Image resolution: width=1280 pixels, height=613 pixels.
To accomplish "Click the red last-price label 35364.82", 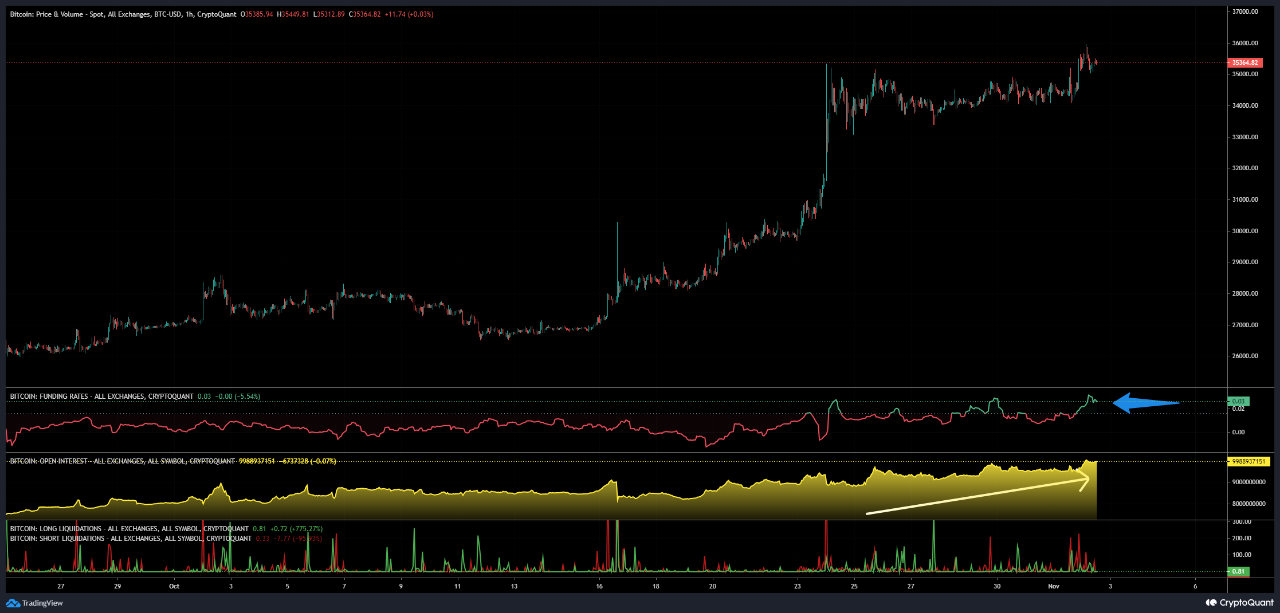I will 1246,61.
